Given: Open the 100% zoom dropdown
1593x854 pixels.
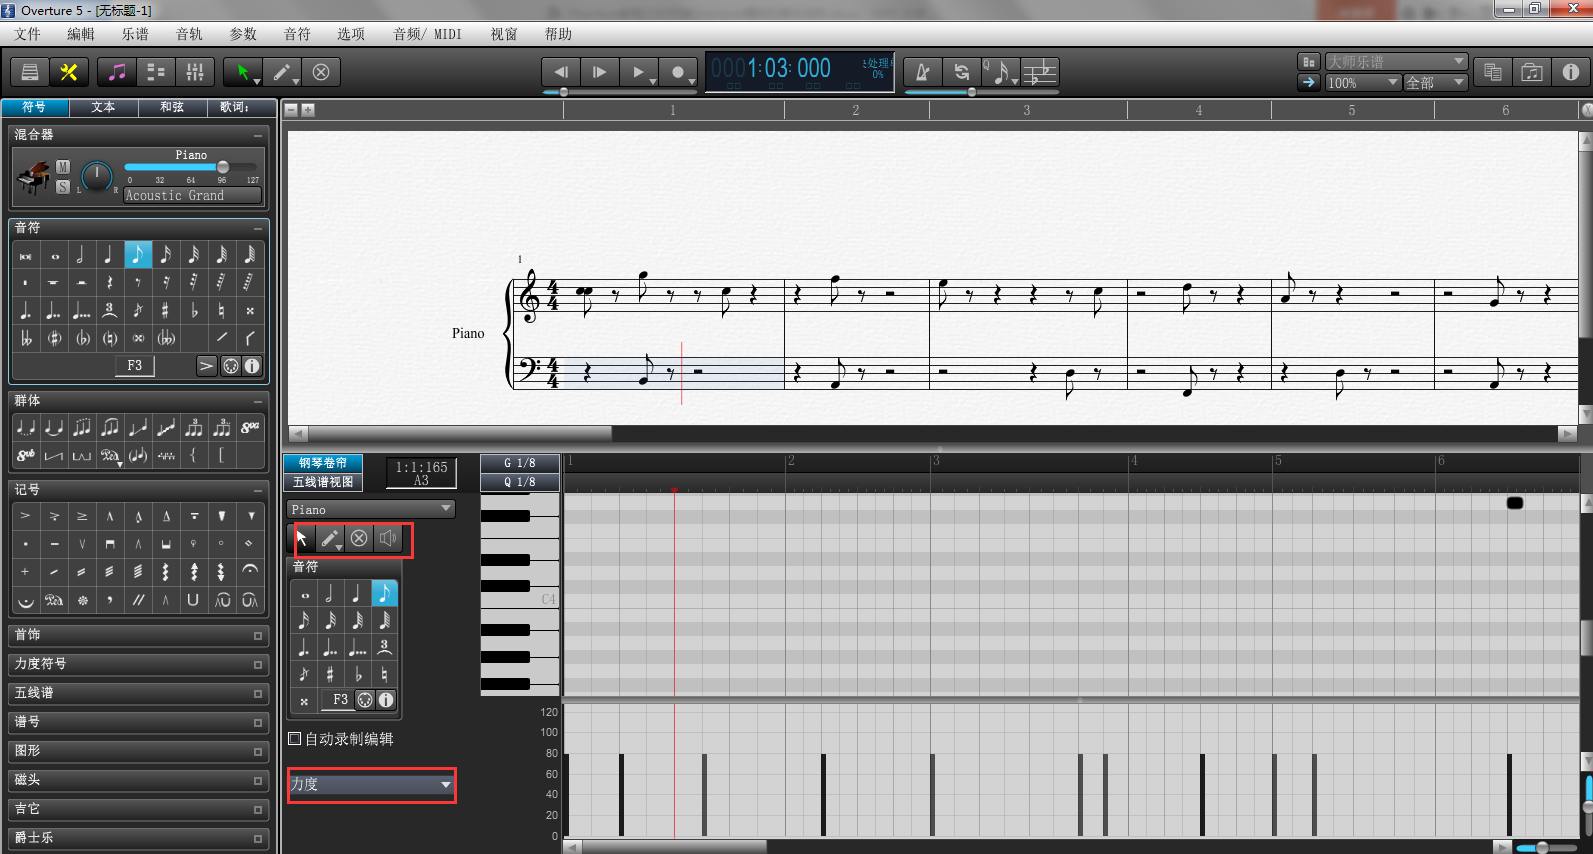Looking at the screenshot, I should click(1363, 83).
